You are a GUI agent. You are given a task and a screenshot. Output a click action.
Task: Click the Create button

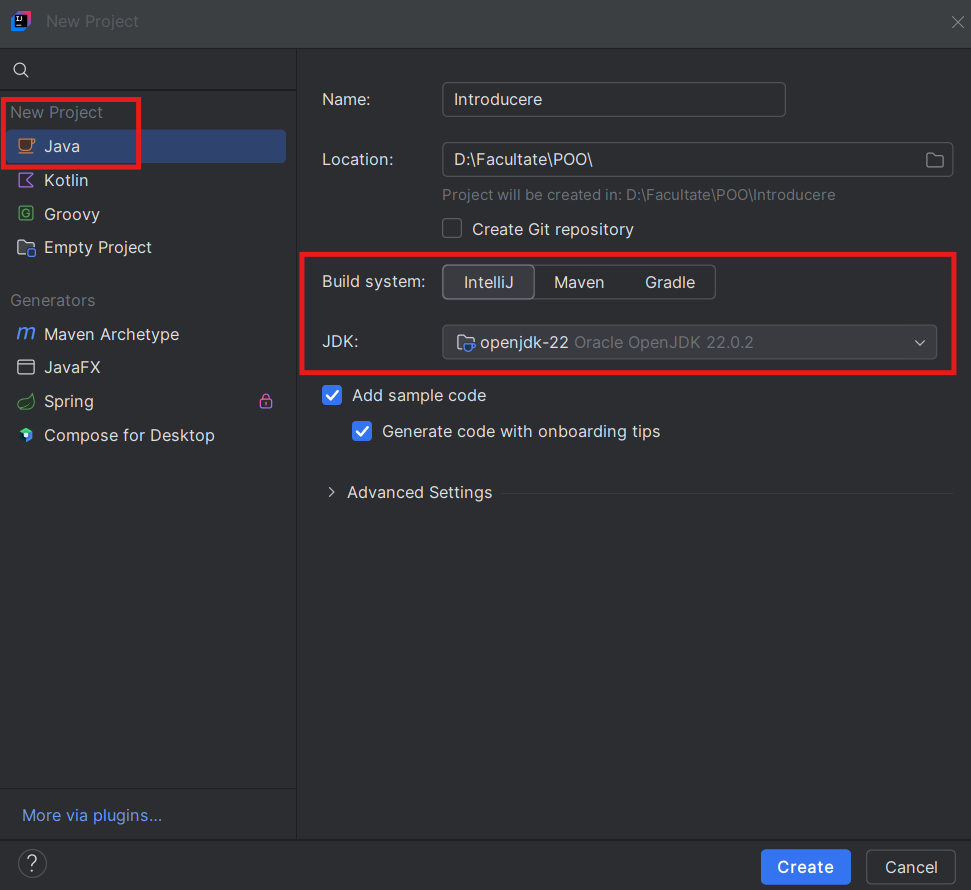coord(805,866)
